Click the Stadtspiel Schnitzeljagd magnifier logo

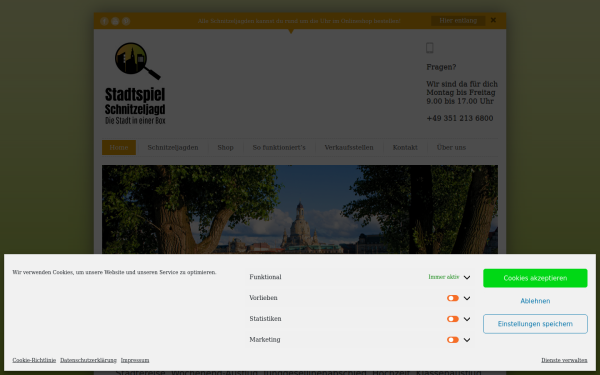[x=135, y=83]
